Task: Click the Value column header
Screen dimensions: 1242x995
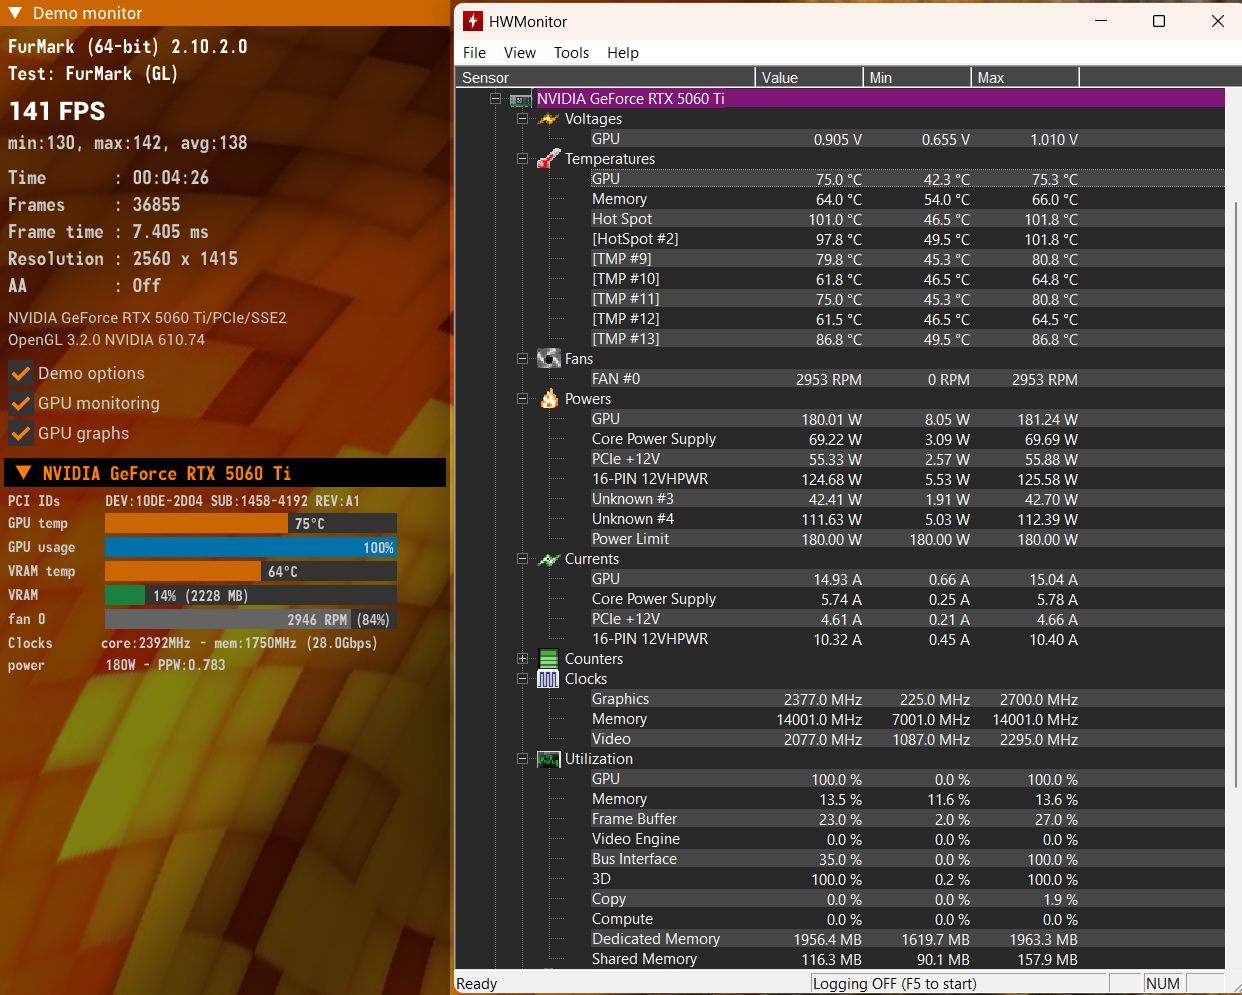Action: (x=809, y=77)
